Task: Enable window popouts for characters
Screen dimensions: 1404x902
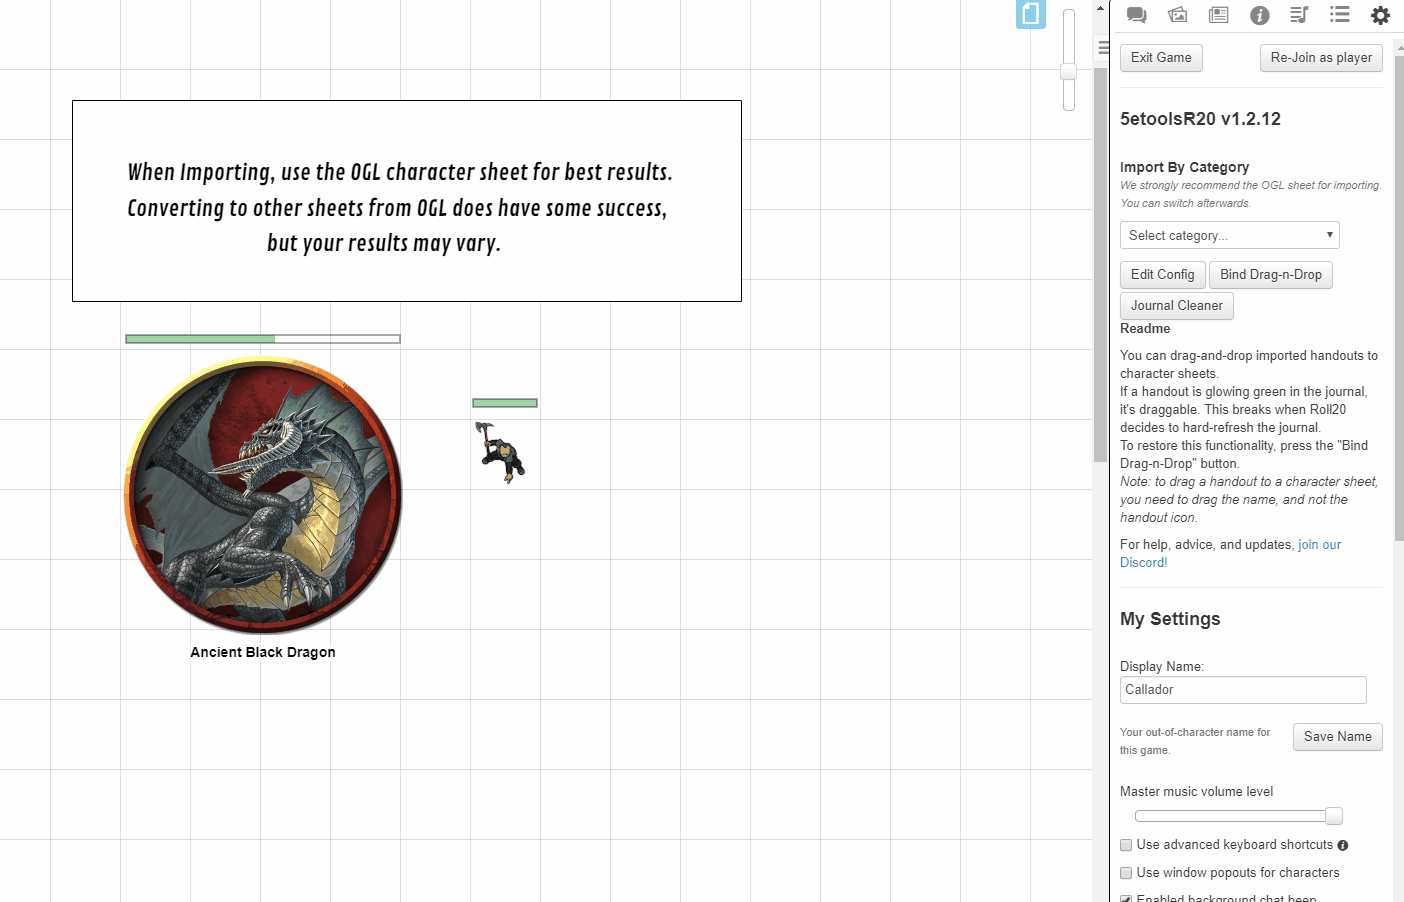Action: 1126,873
